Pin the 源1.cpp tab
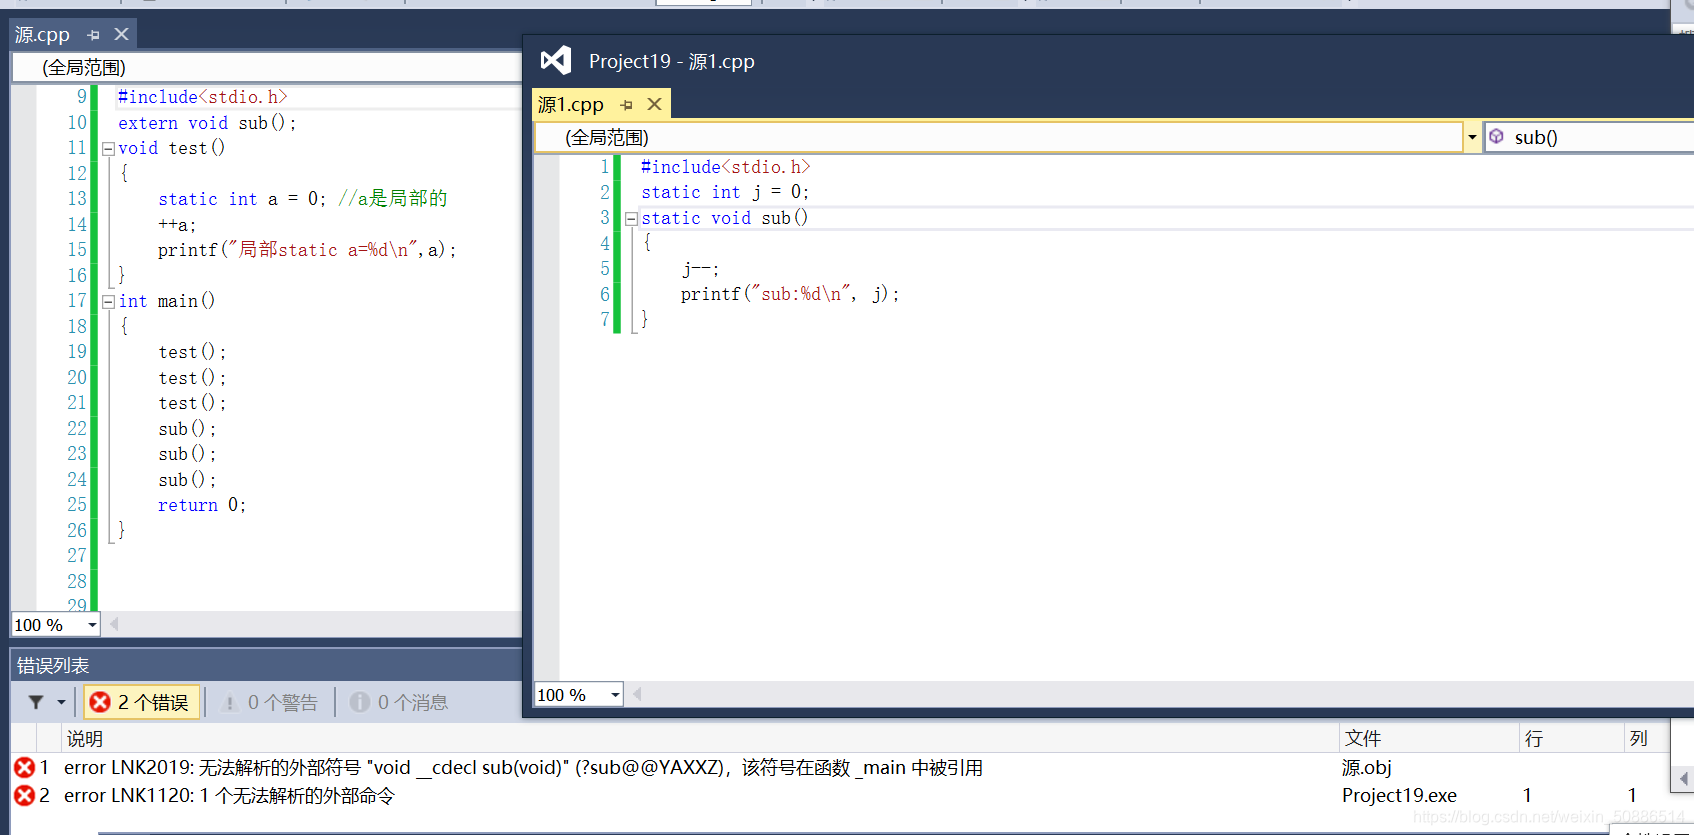 click(627, 105)
